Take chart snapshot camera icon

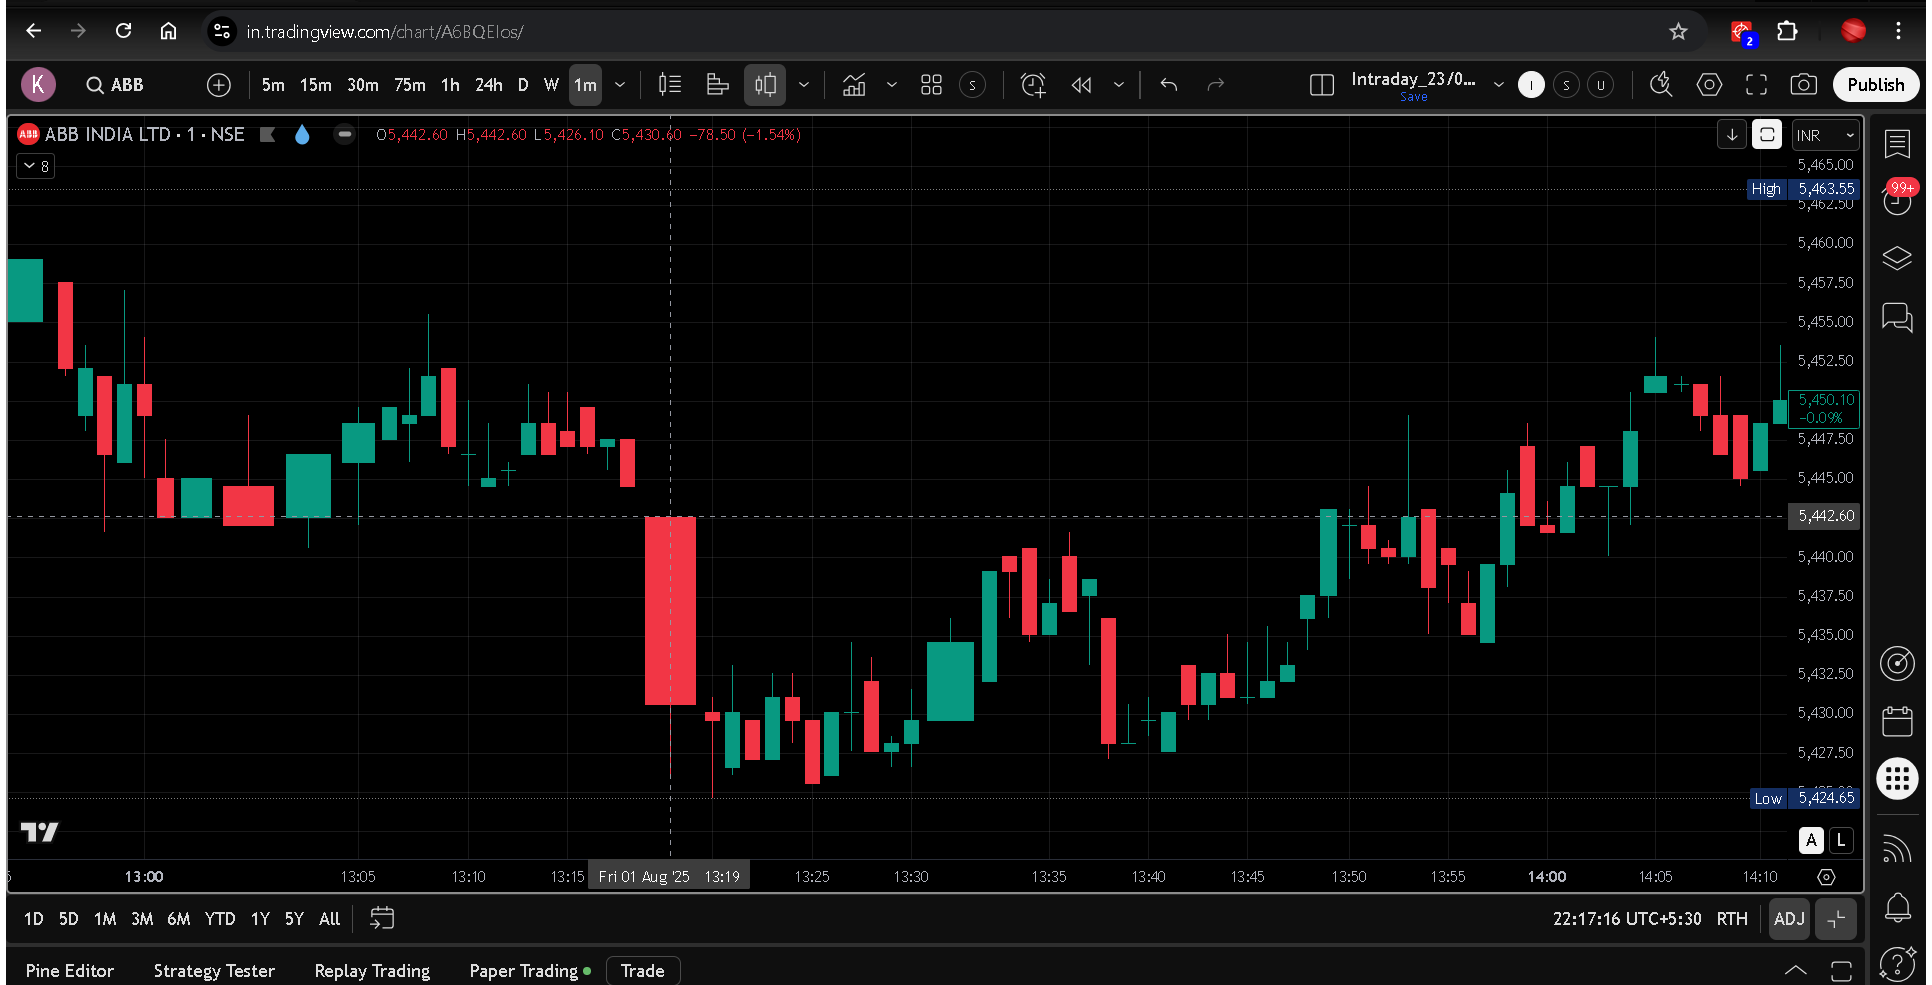1803,85
